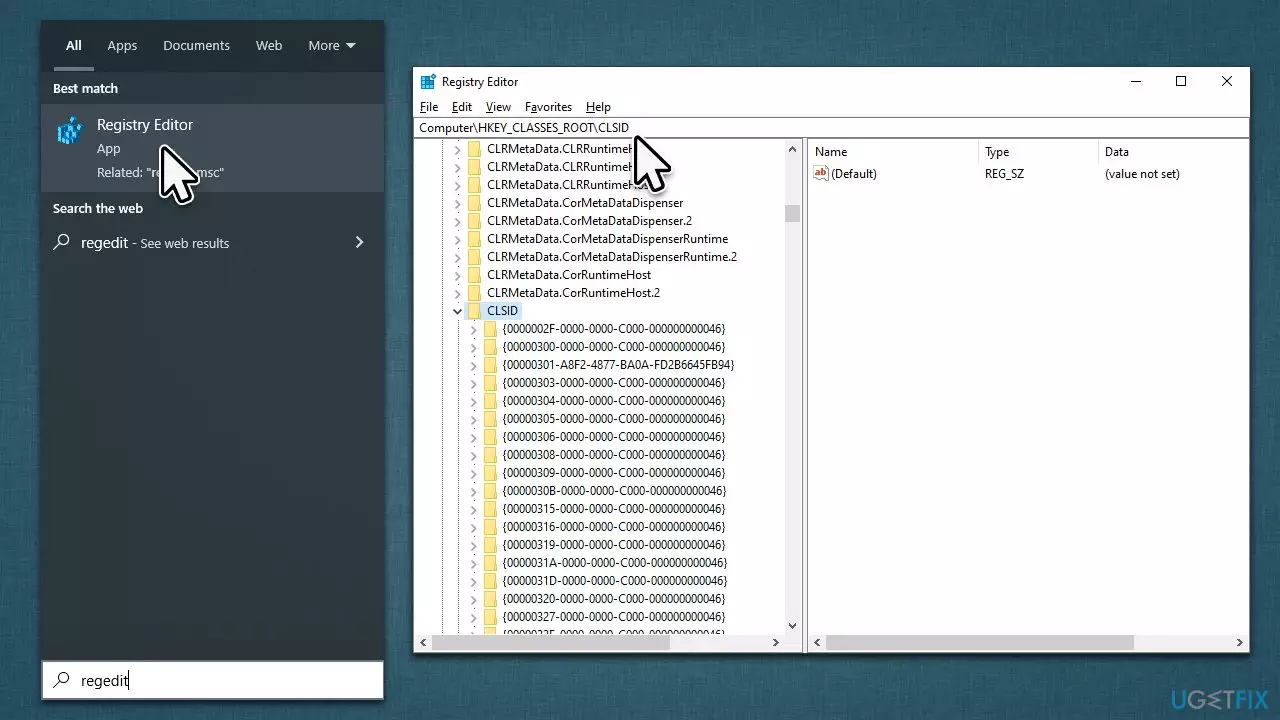Collapse the CLSID key
This screenshot has width=1280, height=720.
[457, 311]
